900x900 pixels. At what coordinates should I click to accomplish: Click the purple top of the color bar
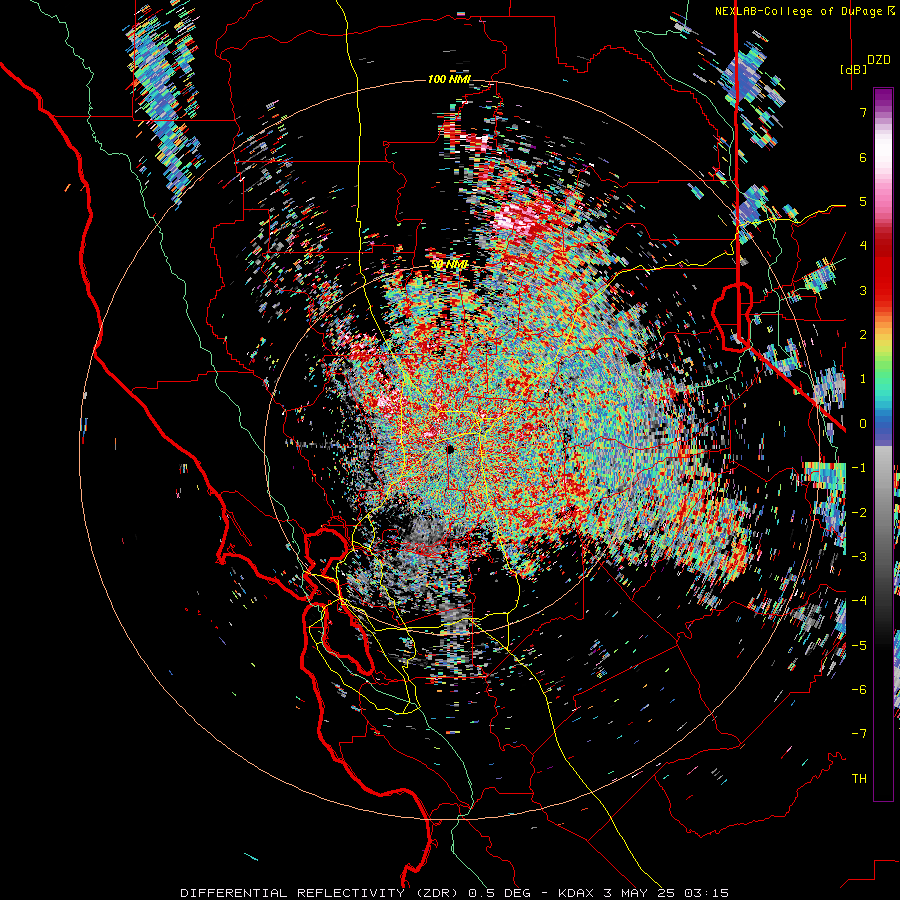[883, 98]
